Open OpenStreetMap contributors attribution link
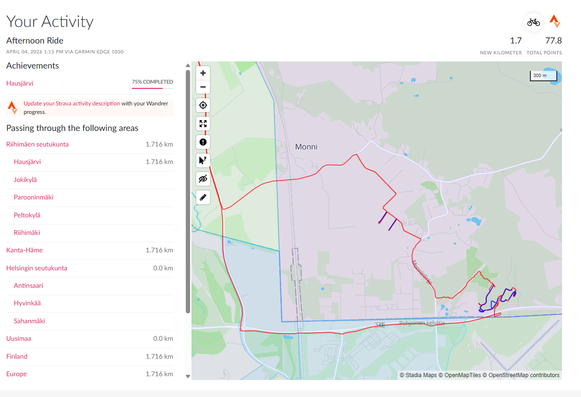The image size is (581, 397). click(521, 375)
